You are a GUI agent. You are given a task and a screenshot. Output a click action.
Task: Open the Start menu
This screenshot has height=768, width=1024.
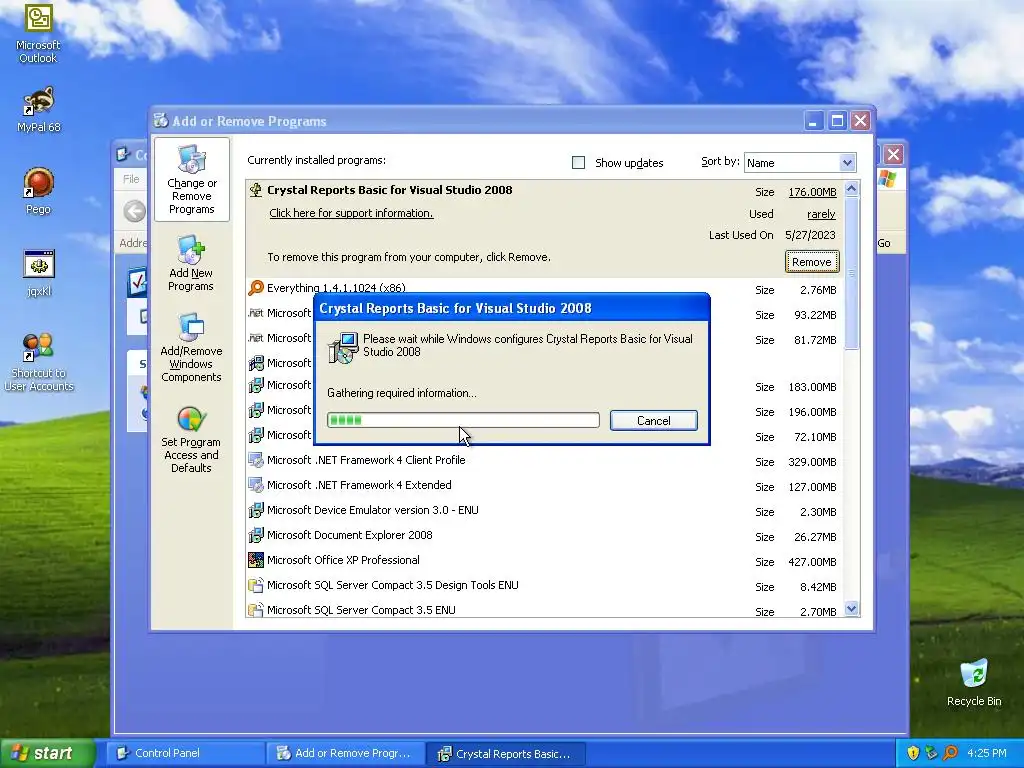point(47,753)
